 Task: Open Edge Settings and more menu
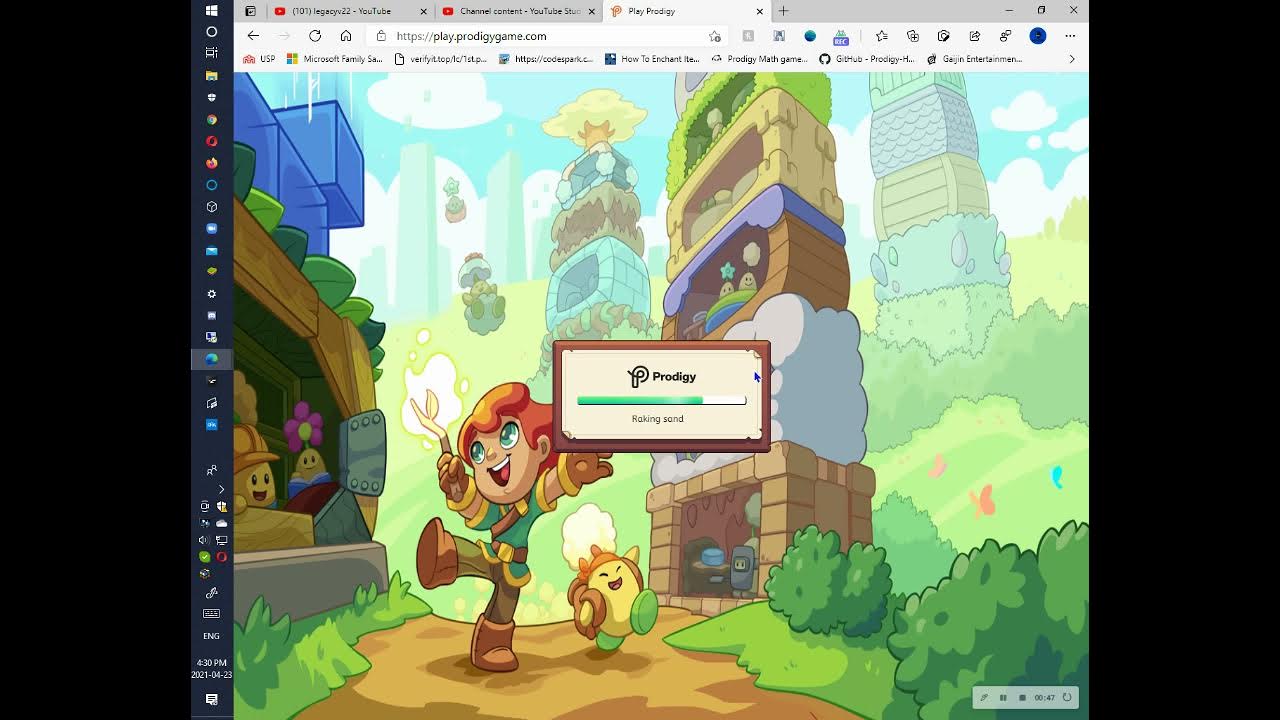click(1070, 36)
